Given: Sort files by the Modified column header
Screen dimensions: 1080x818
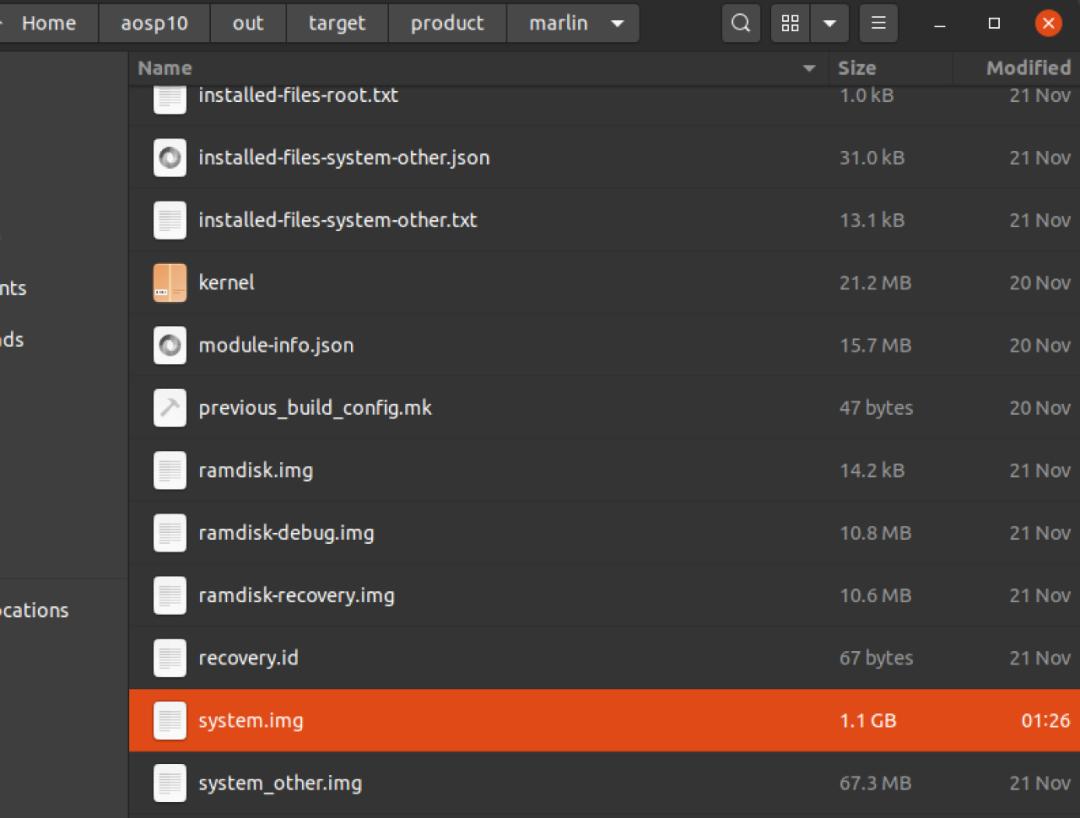Looking at the screenshot, I should pos(1027,68).
